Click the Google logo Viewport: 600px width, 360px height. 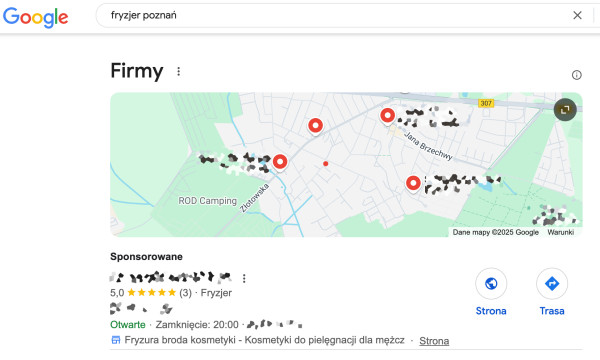point(36,17)
